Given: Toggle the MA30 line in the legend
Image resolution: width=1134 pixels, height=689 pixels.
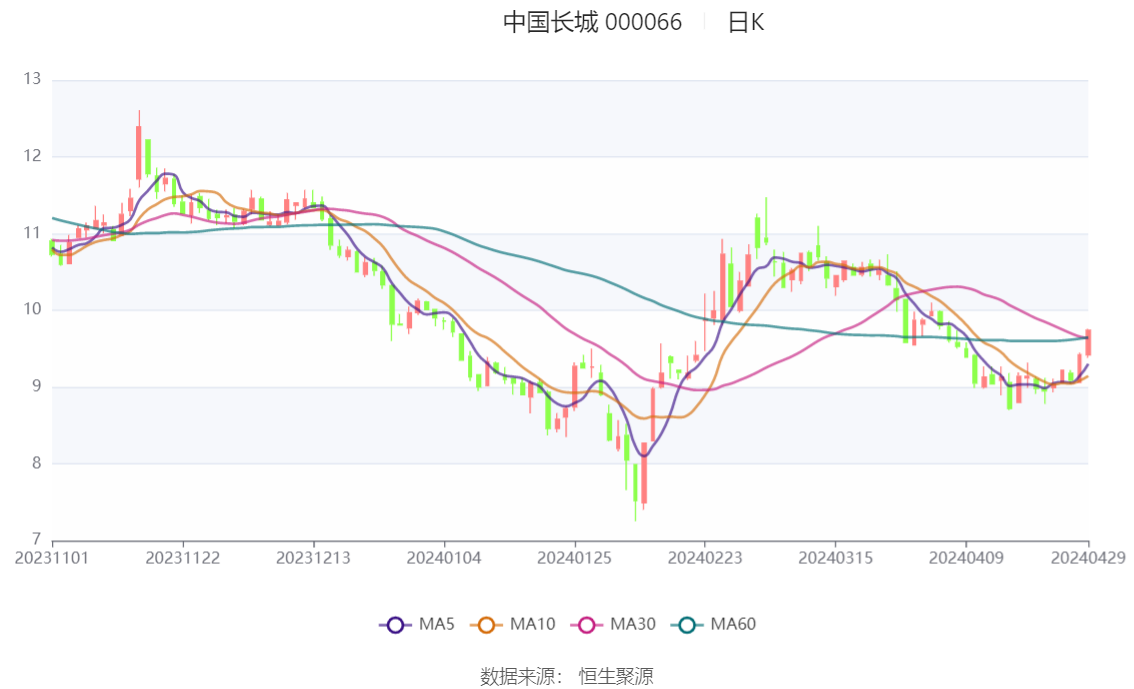Looking at the screenshot, I should 613,625.
